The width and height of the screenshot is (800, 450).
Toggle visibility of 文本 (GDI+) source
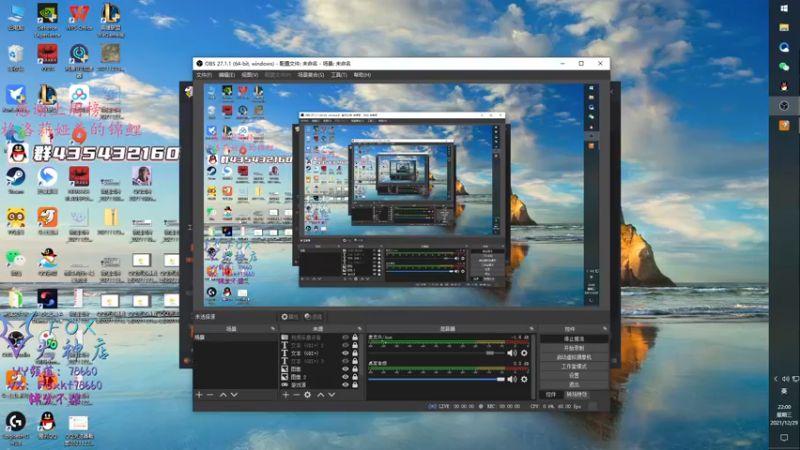tap(345, 353)
